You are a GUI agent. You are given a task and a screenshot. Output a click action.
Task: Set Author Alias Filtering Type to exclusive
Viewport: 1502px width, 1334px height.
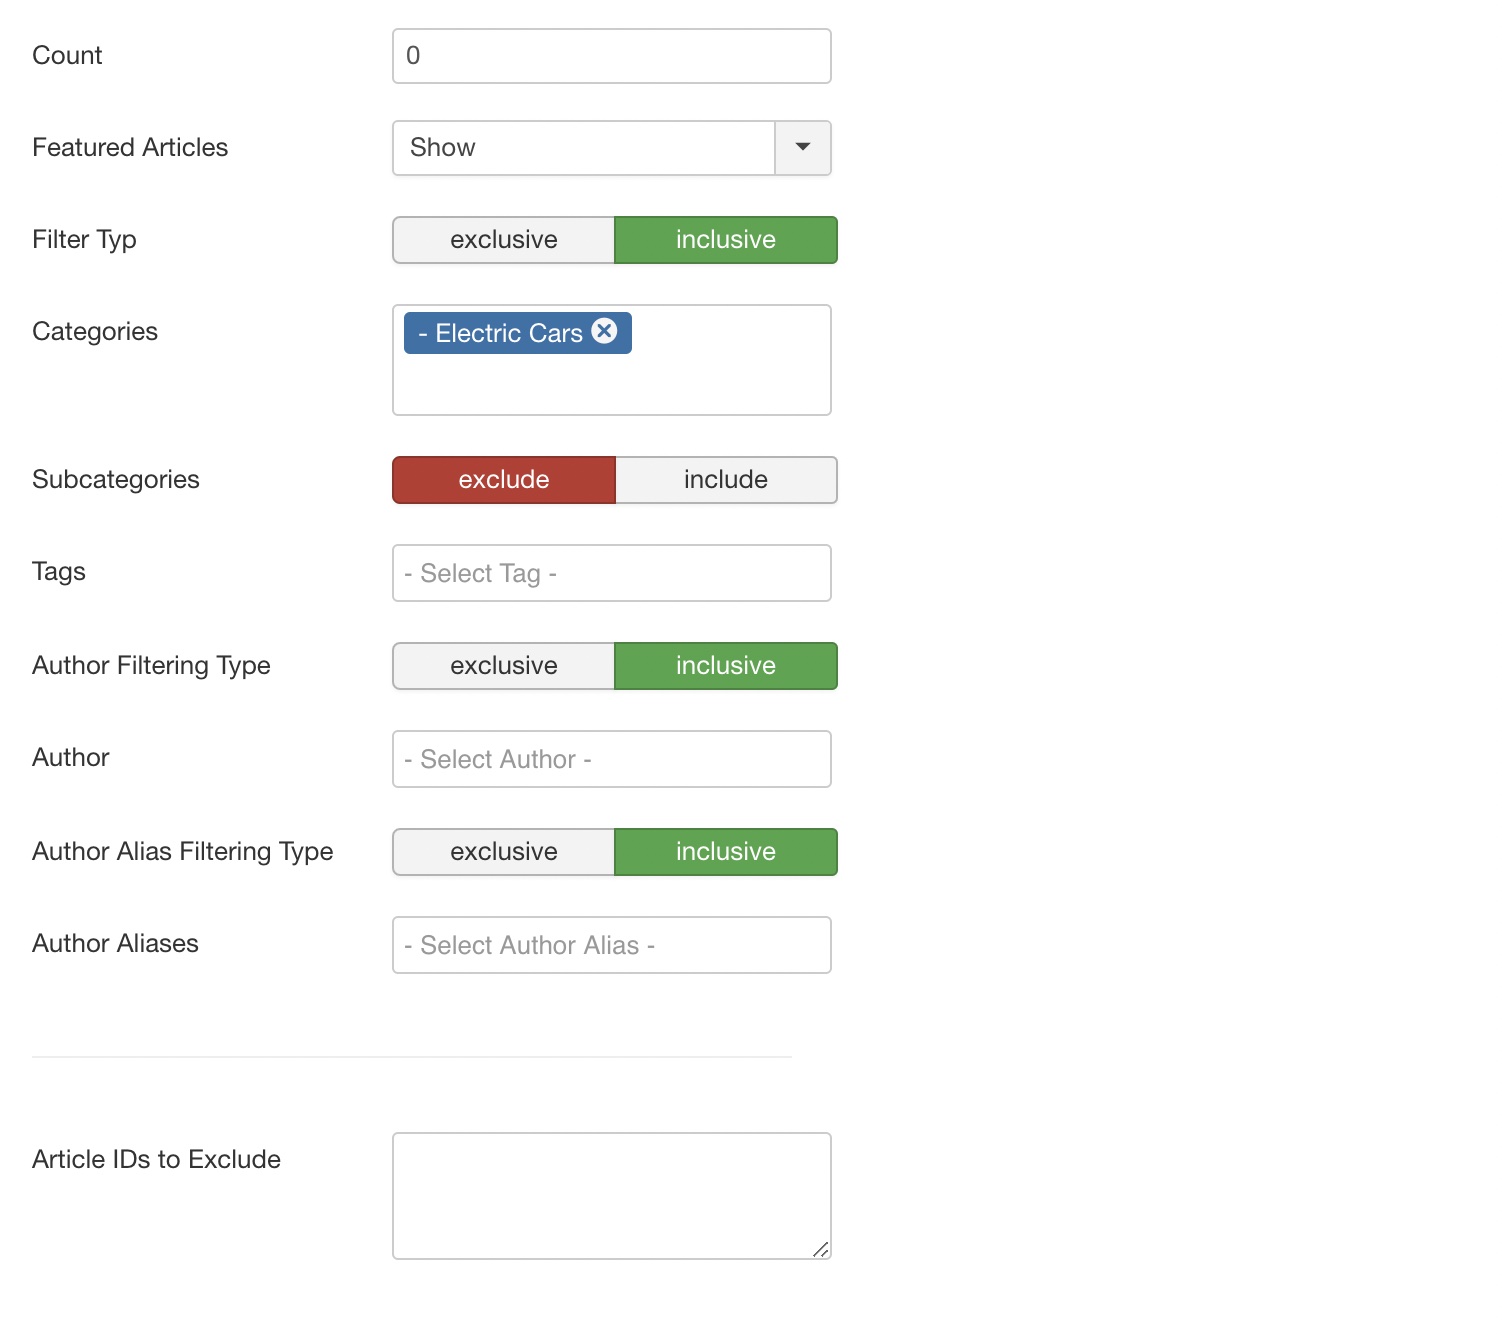click(504, 852)
